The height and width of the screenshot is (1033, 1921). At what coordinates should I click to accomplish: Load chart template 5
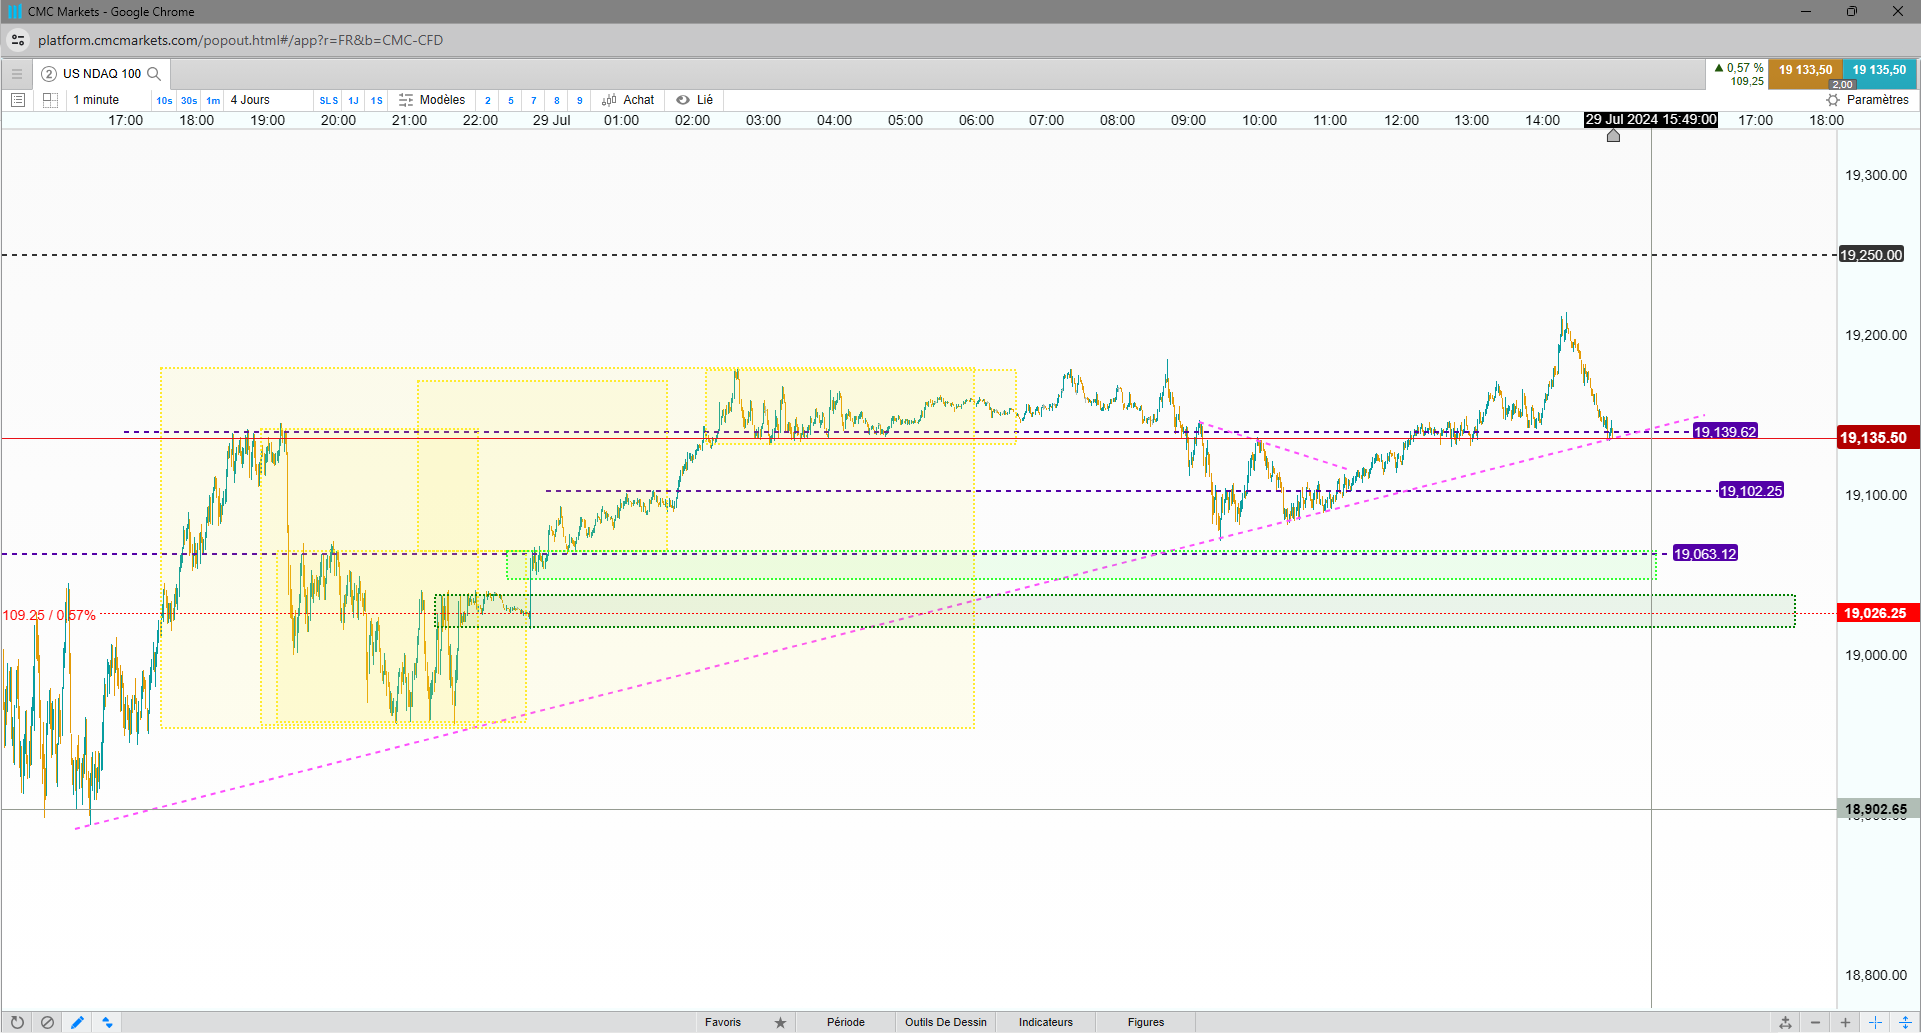511,100
